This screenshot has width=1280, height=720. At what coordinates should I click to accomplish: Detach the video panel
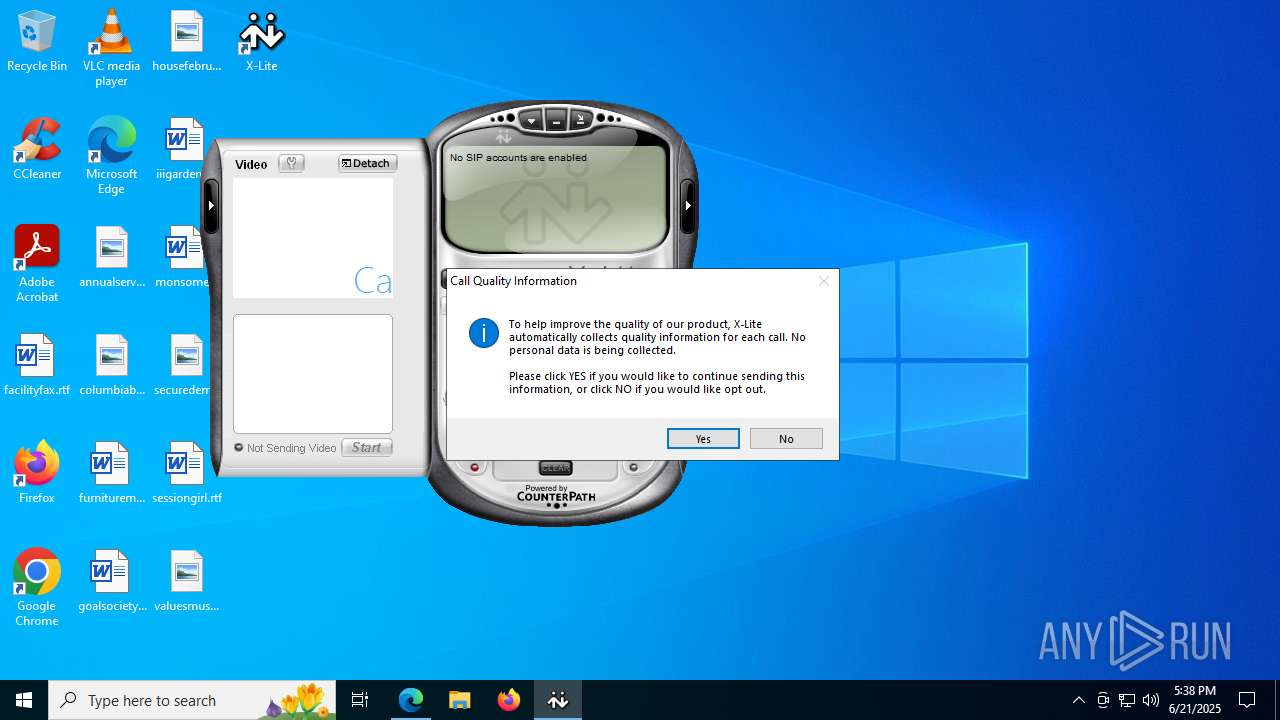(367, 163)
